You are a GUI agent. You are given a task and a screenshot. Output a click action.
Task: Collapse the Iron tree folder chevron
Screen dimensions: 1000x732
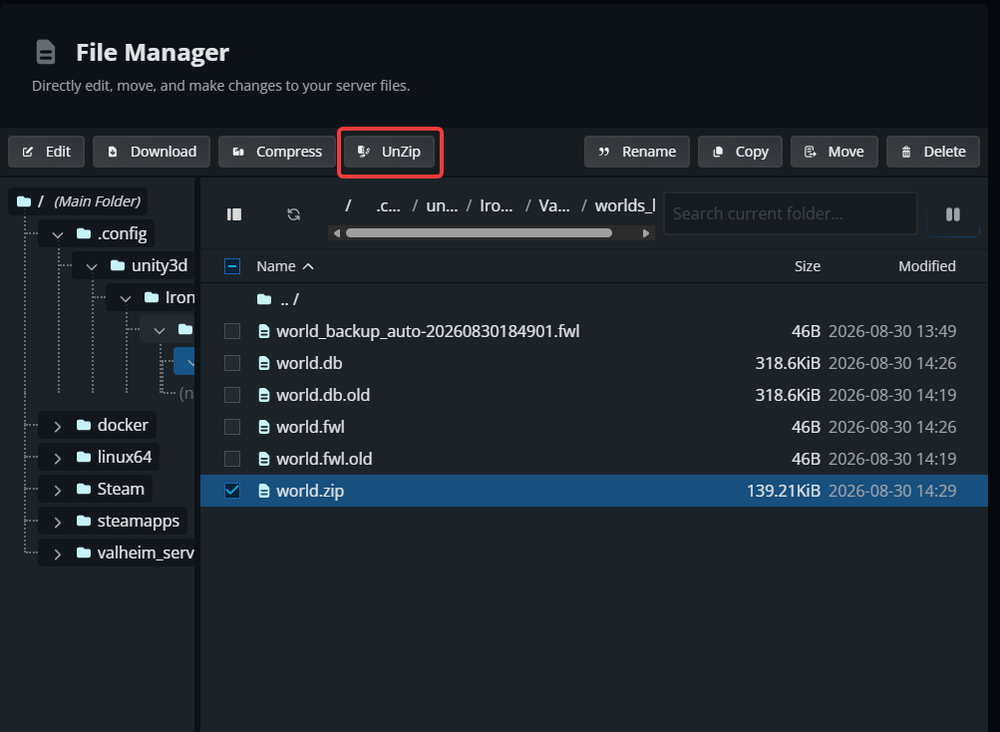point(125,299)
